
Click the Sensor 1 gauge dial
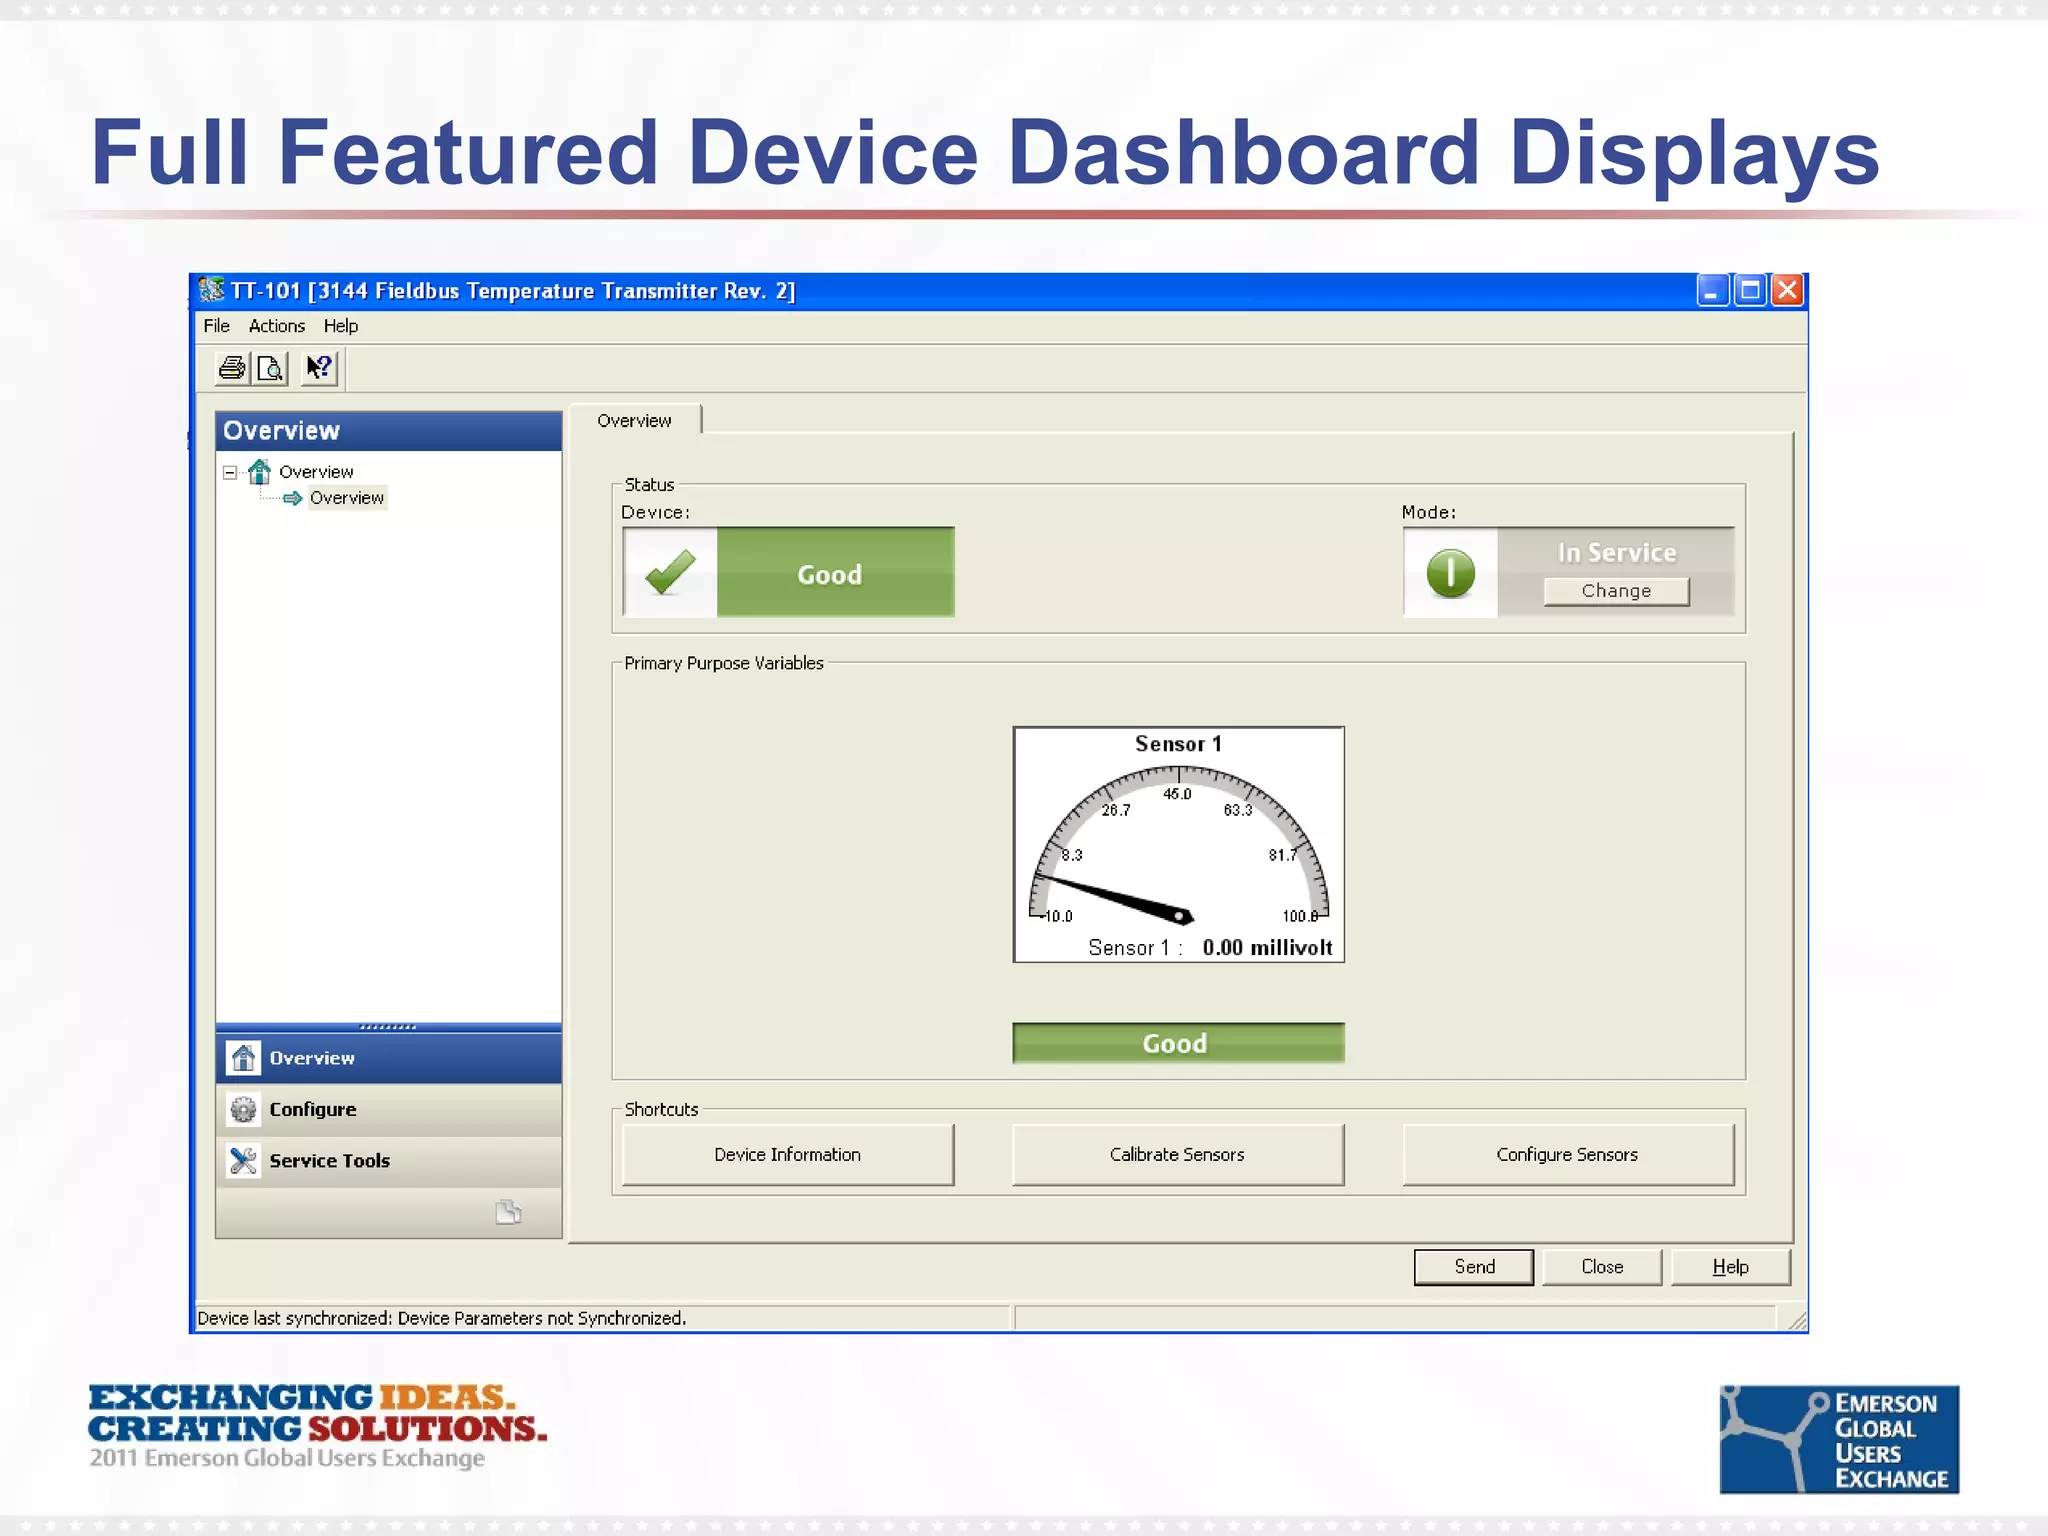click(x=1178, y=844)
